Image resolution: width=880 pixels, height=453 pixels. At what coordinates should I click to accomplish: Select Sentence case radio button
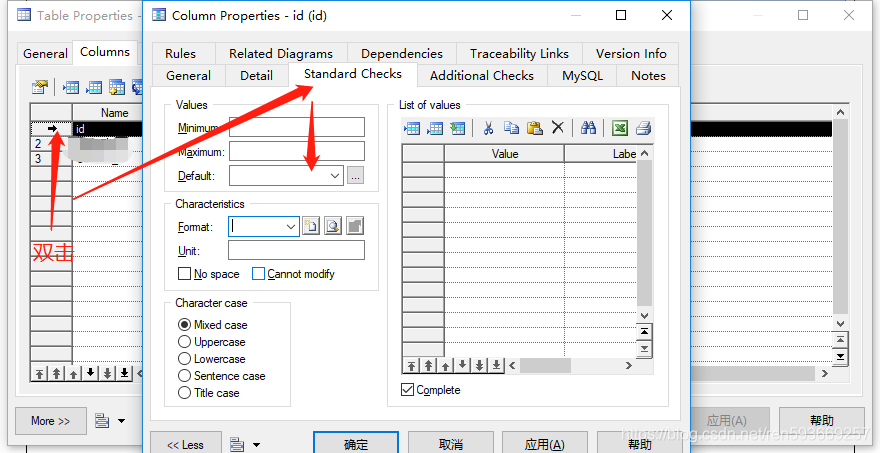click(x=184, y=376)
